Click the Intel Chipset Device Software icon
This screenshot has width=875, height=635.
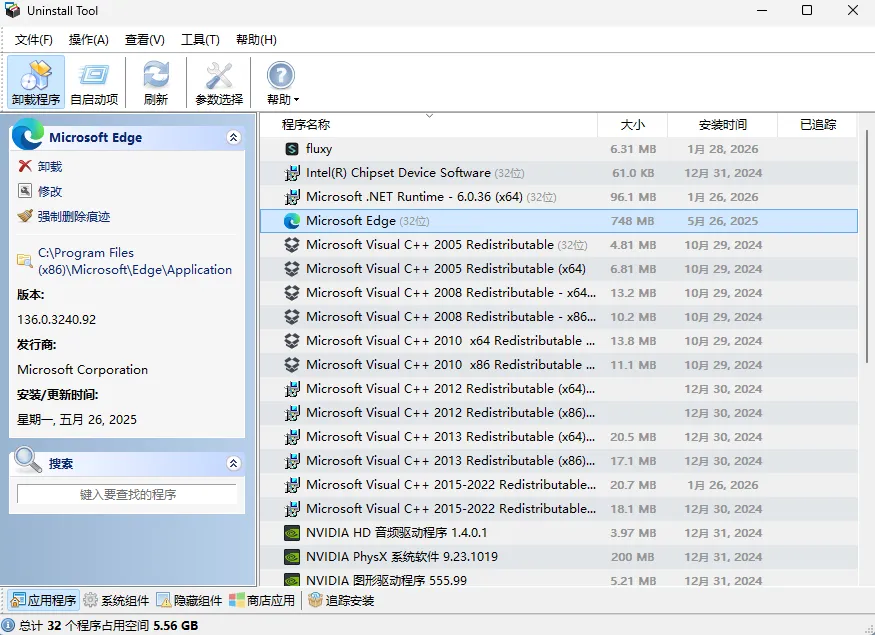(292, 173)
